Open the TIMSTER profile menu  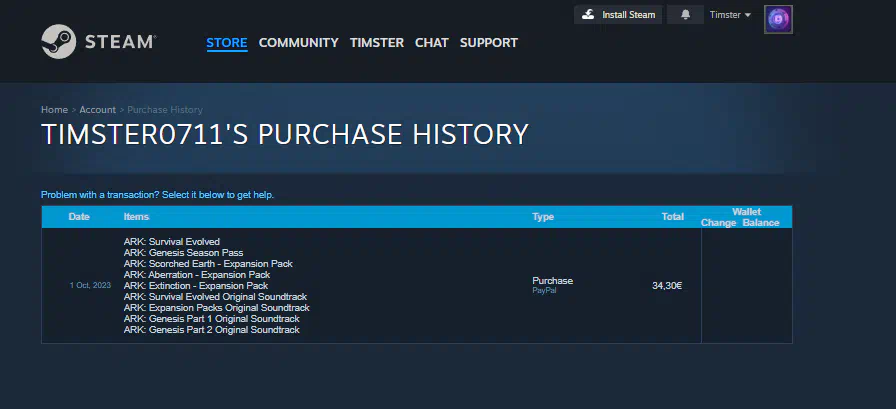377,42
